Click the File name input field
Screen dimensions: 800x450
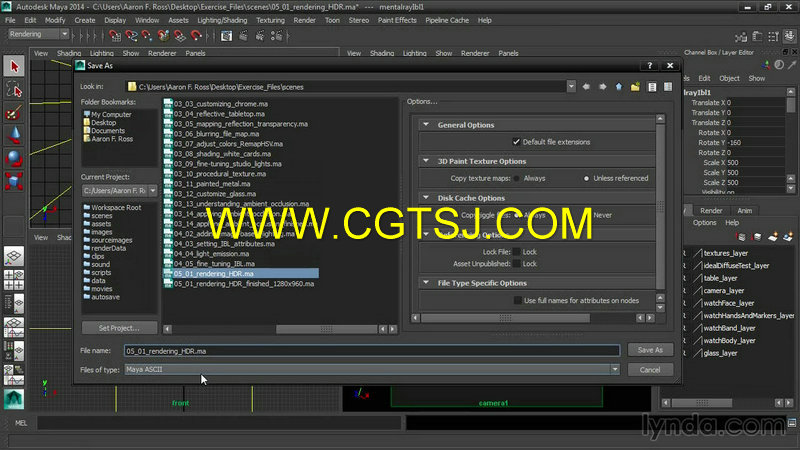pyautogui.click(x=372, y=351)
